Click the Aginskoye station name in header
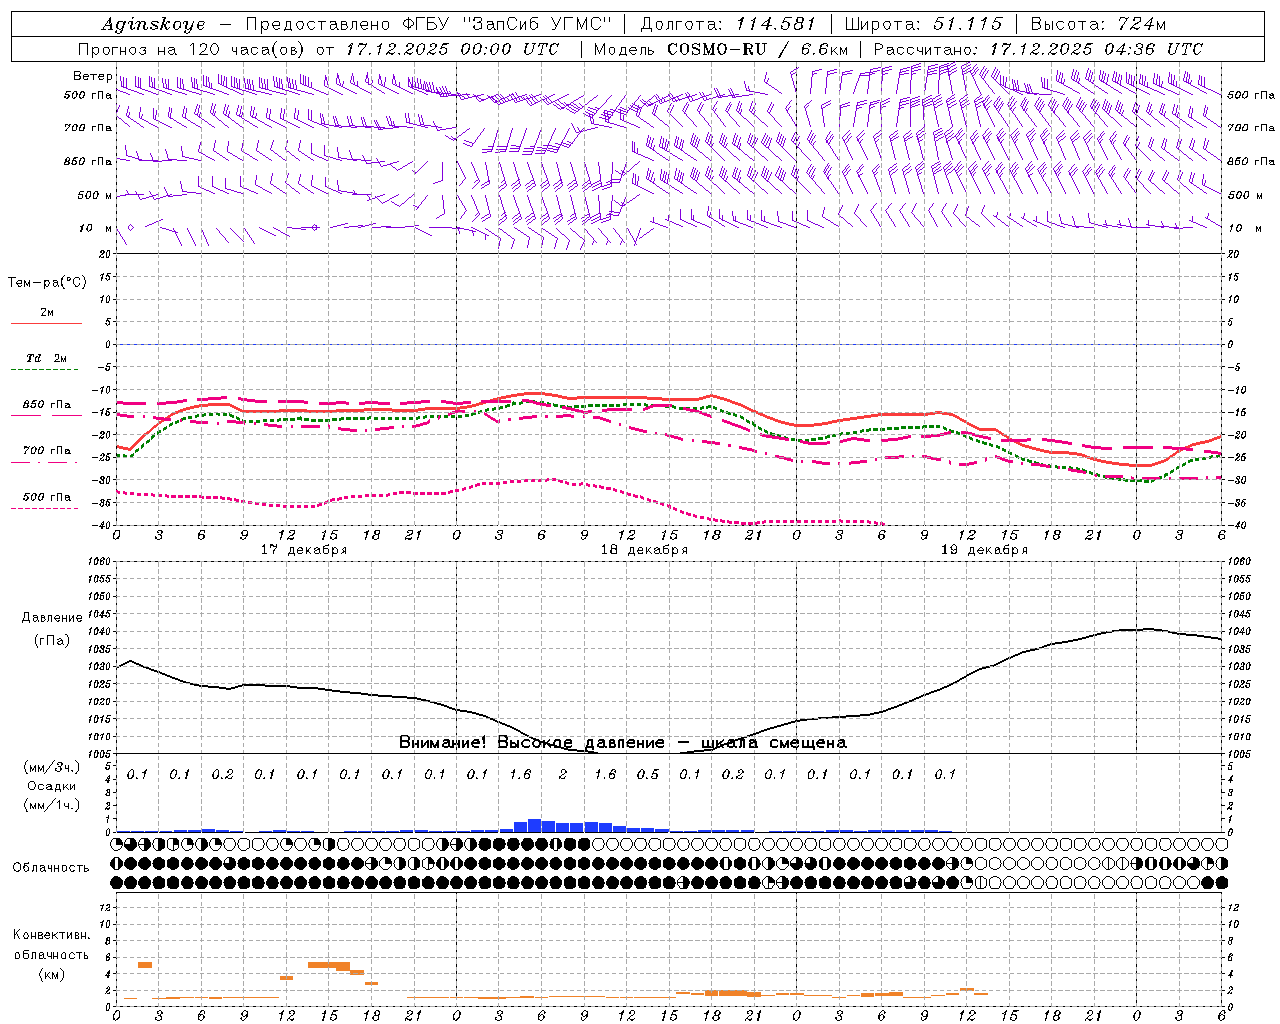Image resolution: width=1280 pixels, height=1024 pixels. click(154, 24)
